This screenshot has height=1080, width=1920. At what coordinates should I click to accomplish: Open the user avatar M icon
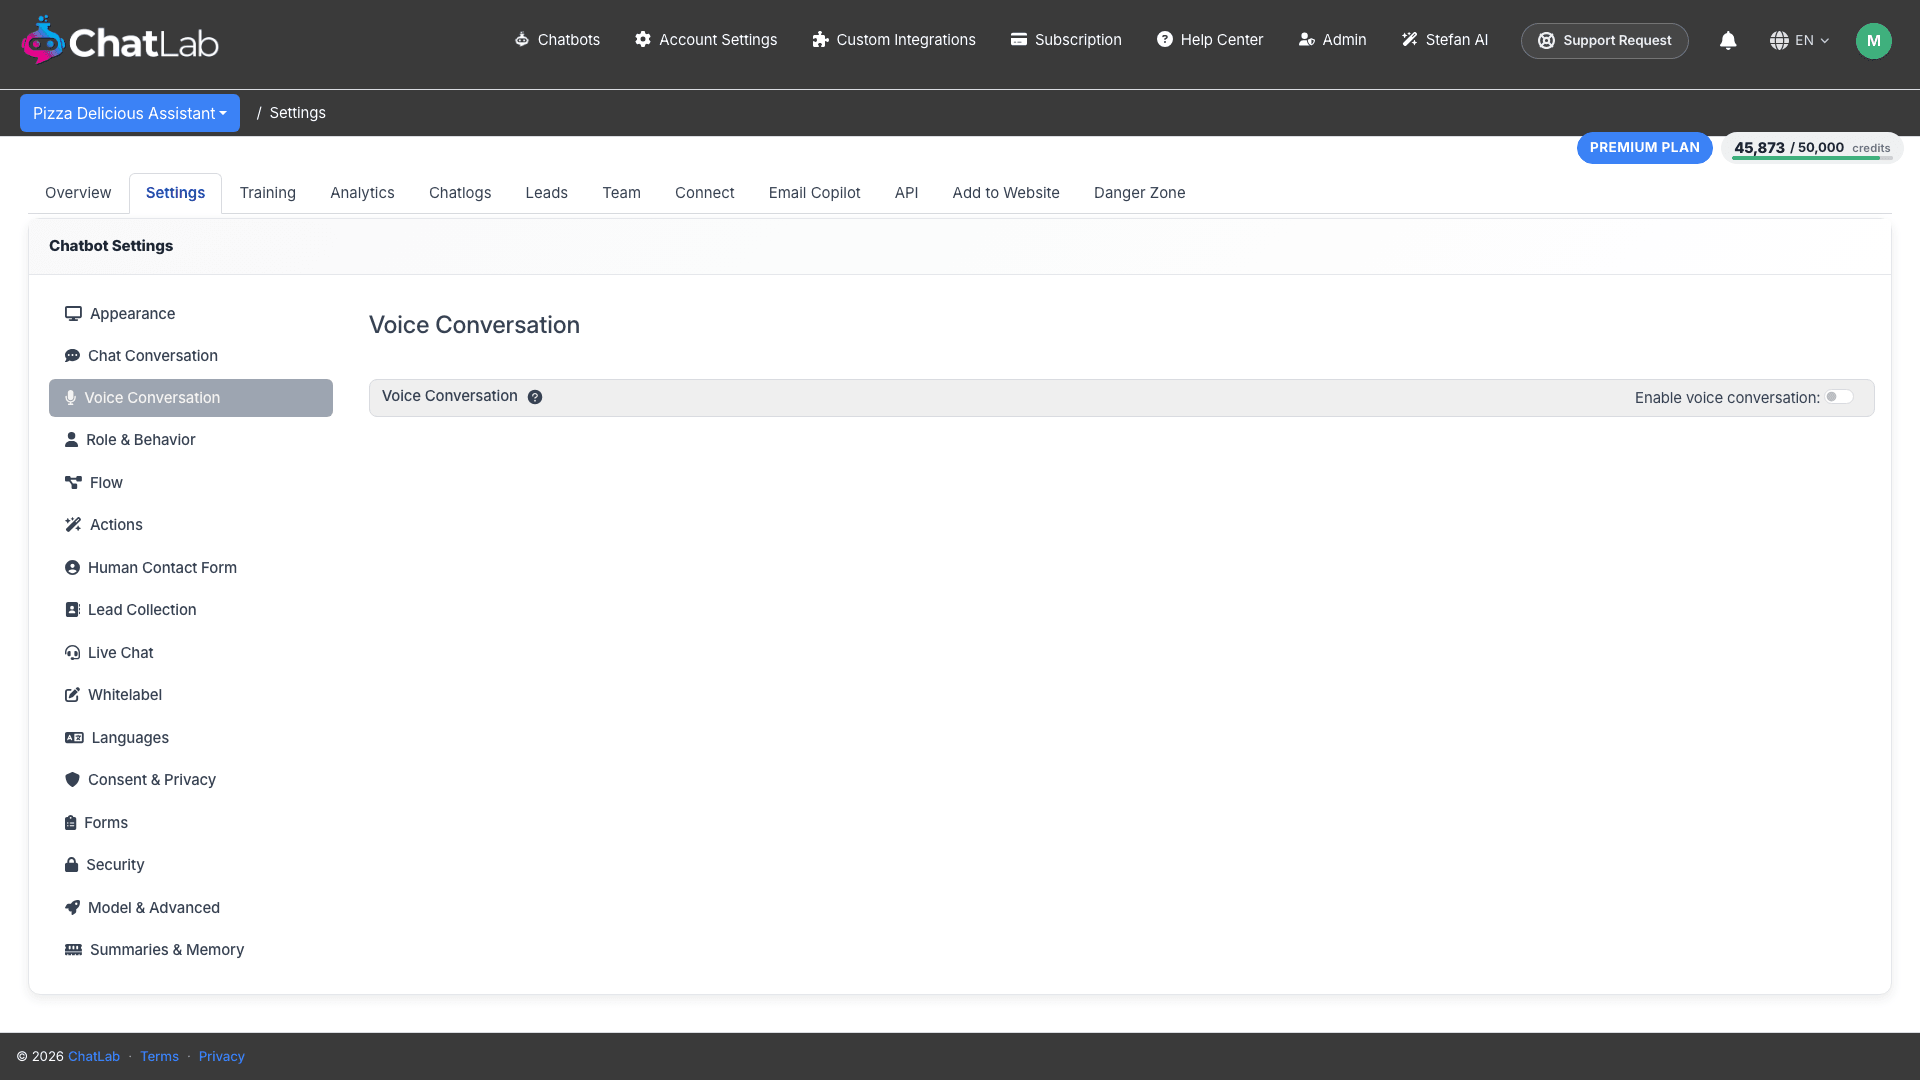(x=1873, y=41)
